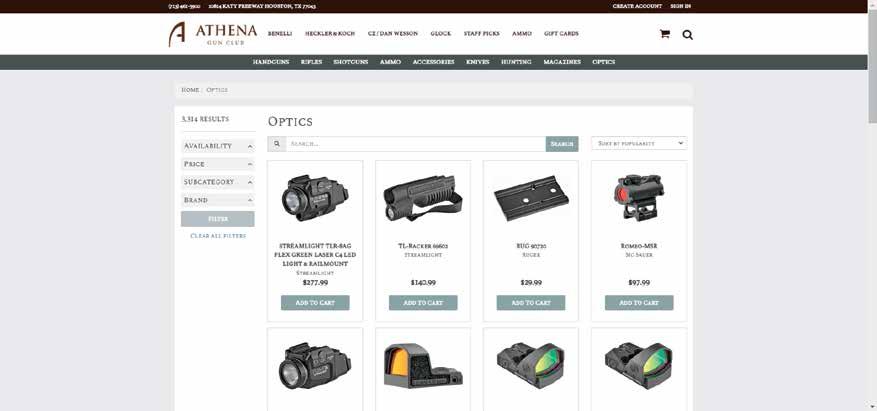The height and width of the screenshot is (411, 877).
Task: Open Gift Cards menu item
Action: click(x=562, y=34)
